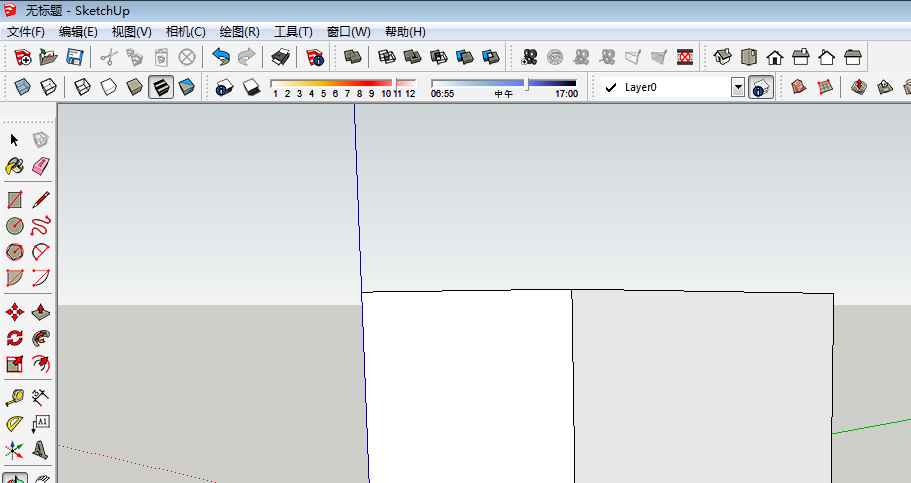Viewport: 911px width, 483px height.
Task: Open the 绘图(R) menu
Action: 239,32
